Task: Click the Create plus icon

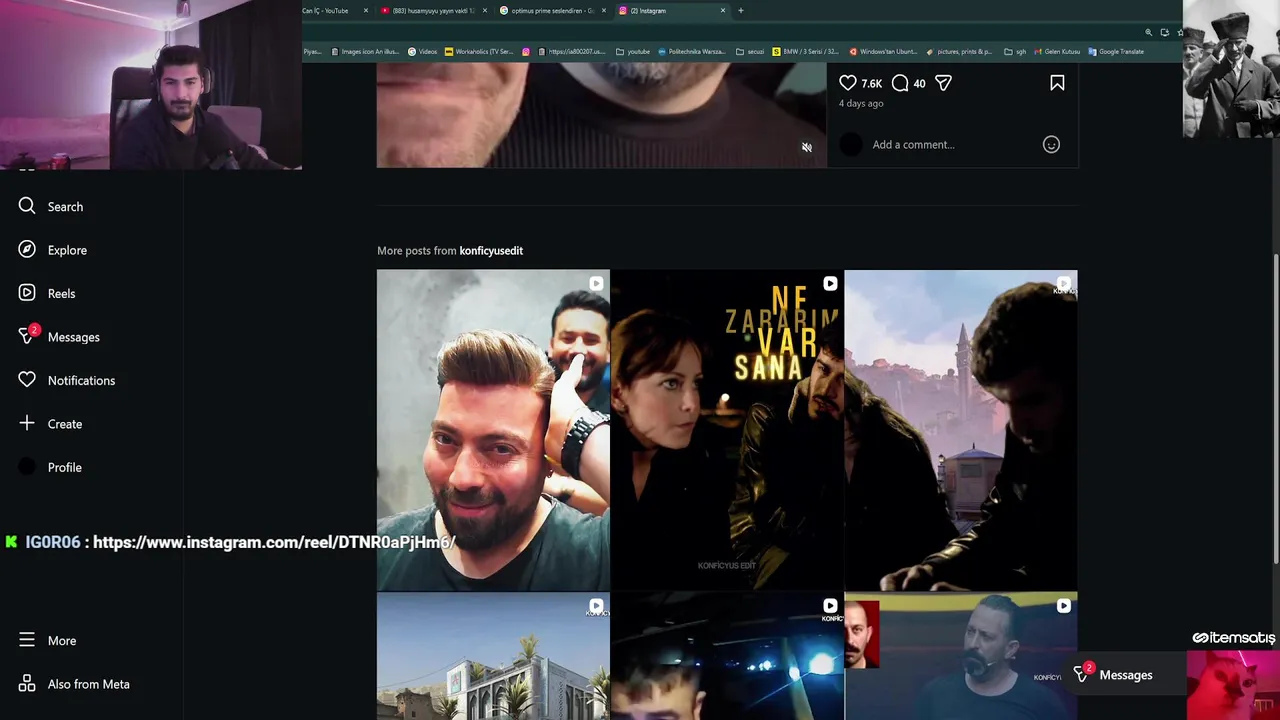Action: (x=27, y=423)
